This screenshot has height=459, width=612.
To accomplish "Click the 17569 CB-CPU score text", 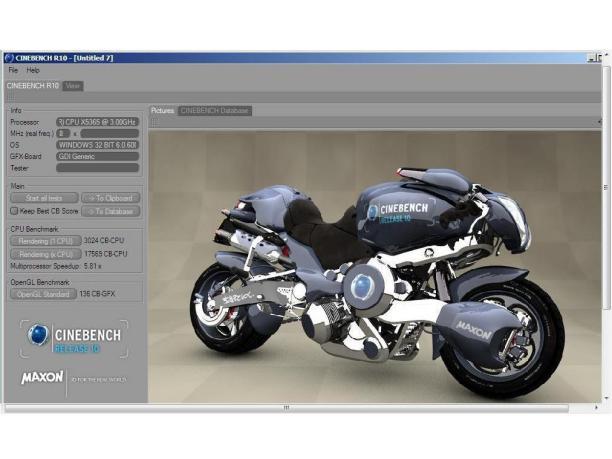I will tap(106, 254).
